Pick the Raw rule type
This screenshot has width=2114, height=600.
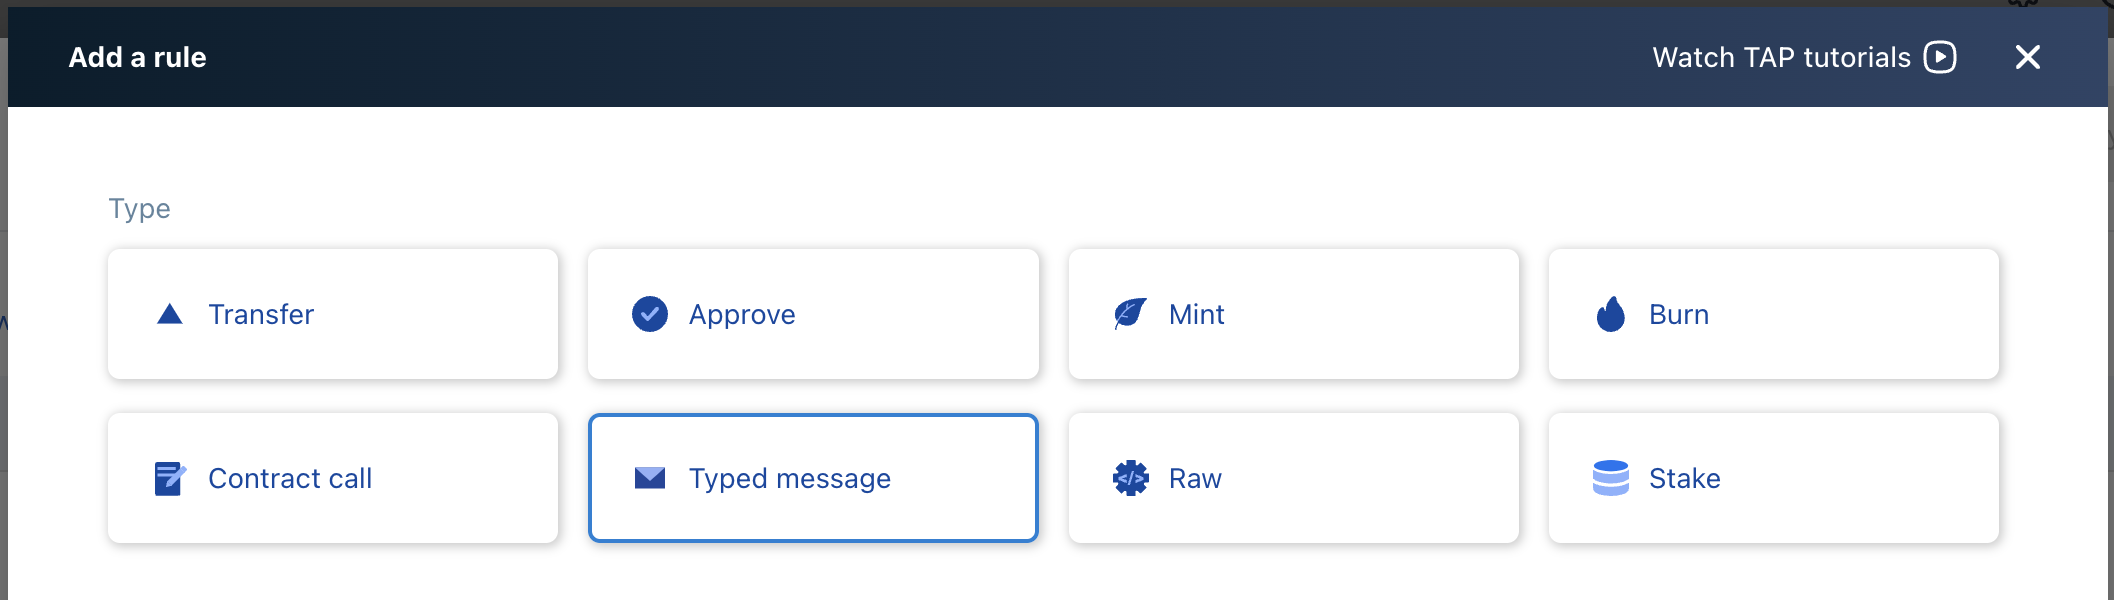pos(1294,478)
